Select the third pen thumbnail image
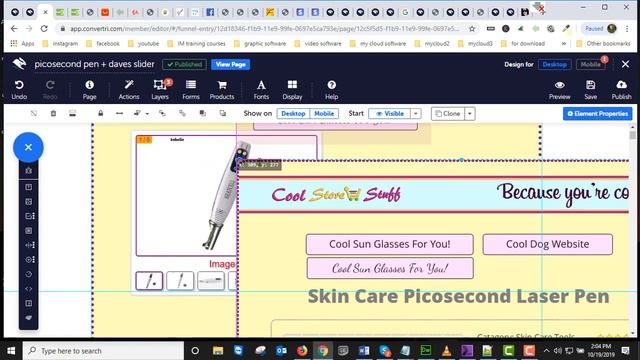Viewport: 640px width, 360px height. pyautogui.click(x=211, y=281)
